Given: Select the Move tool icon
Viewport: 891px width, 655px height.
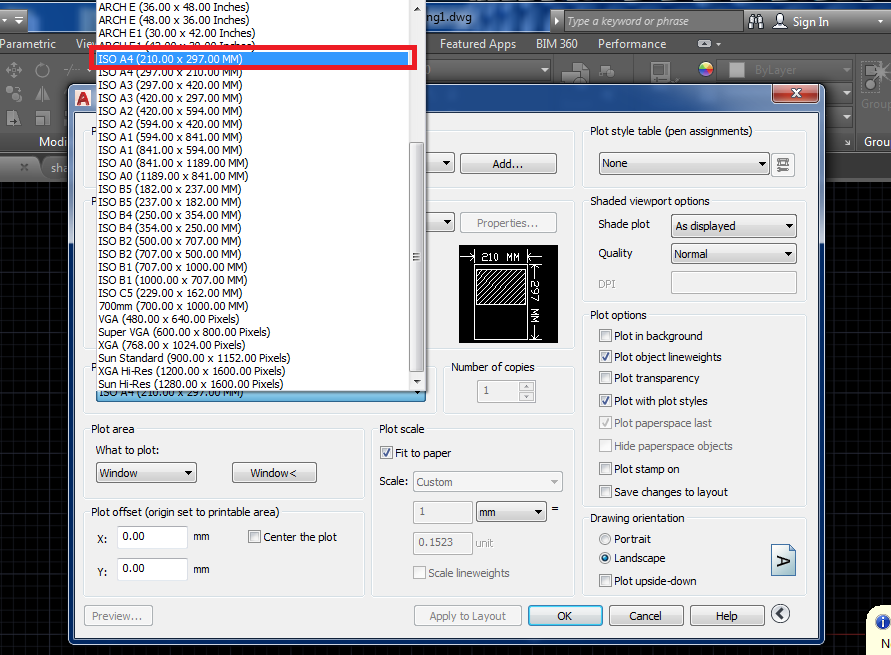Looking at the screenshot, I should (14, 70).
